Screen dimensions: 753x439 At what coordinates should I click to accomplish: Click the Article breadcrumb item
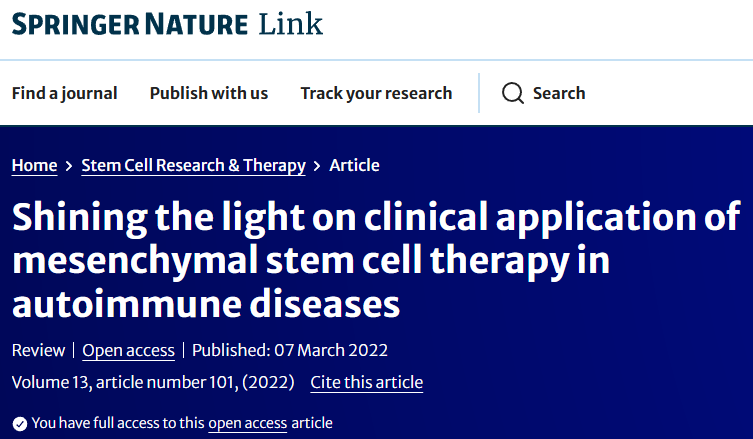pyautogui.click(x=354, y=165)
